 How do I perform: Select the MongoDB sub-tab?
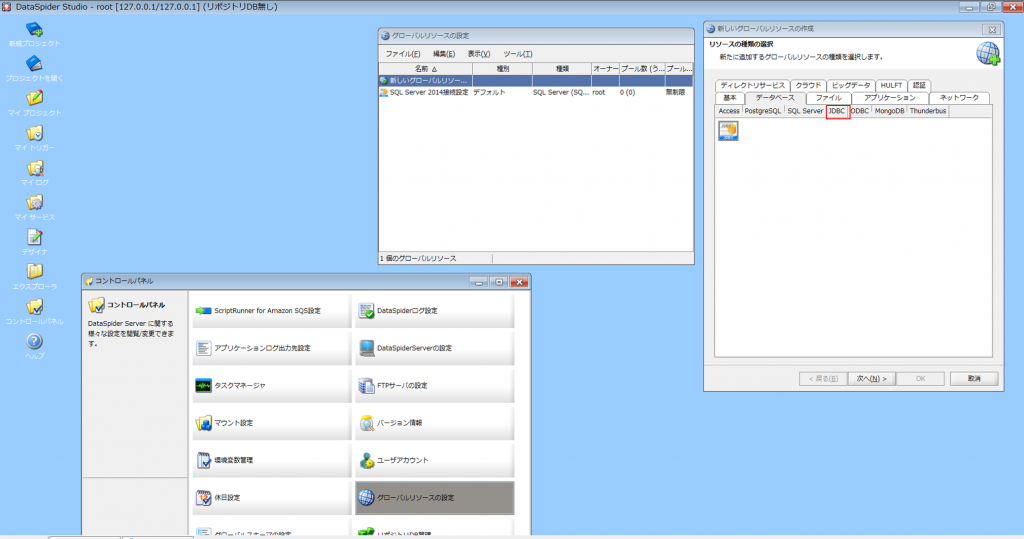point(889,111)
